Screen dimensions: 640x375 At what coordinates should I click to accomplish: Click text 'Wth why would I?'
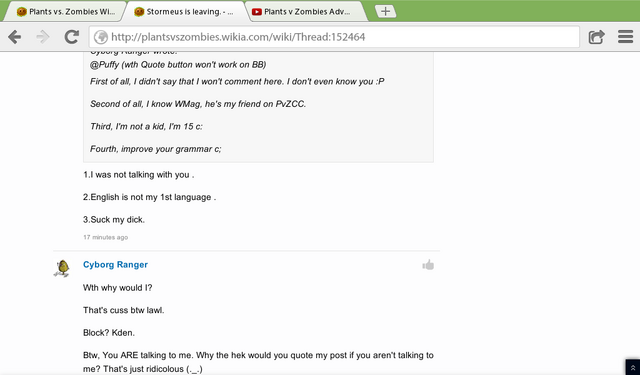118,288
